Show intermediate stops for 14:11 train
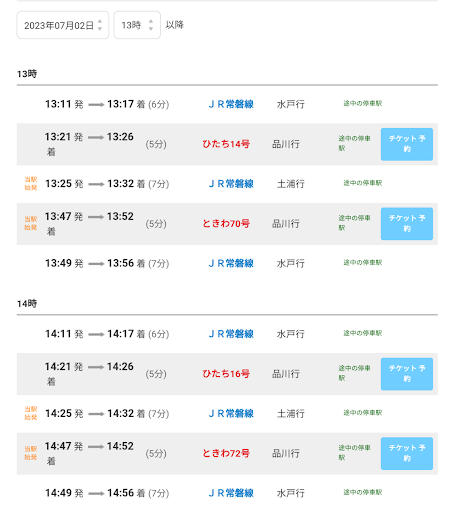Viewport: 461px width, 512px height. click(363, 333)
